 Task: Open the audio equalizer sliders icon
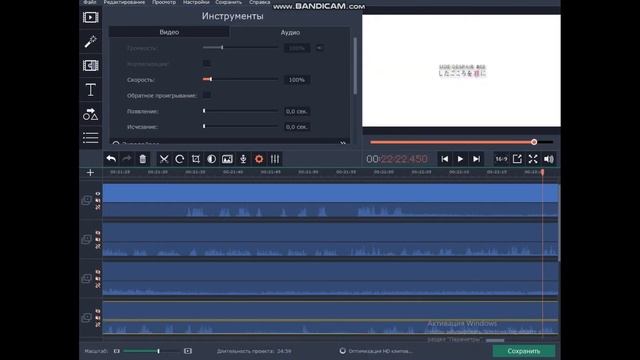pyautogui.click(x=275, y=159)
